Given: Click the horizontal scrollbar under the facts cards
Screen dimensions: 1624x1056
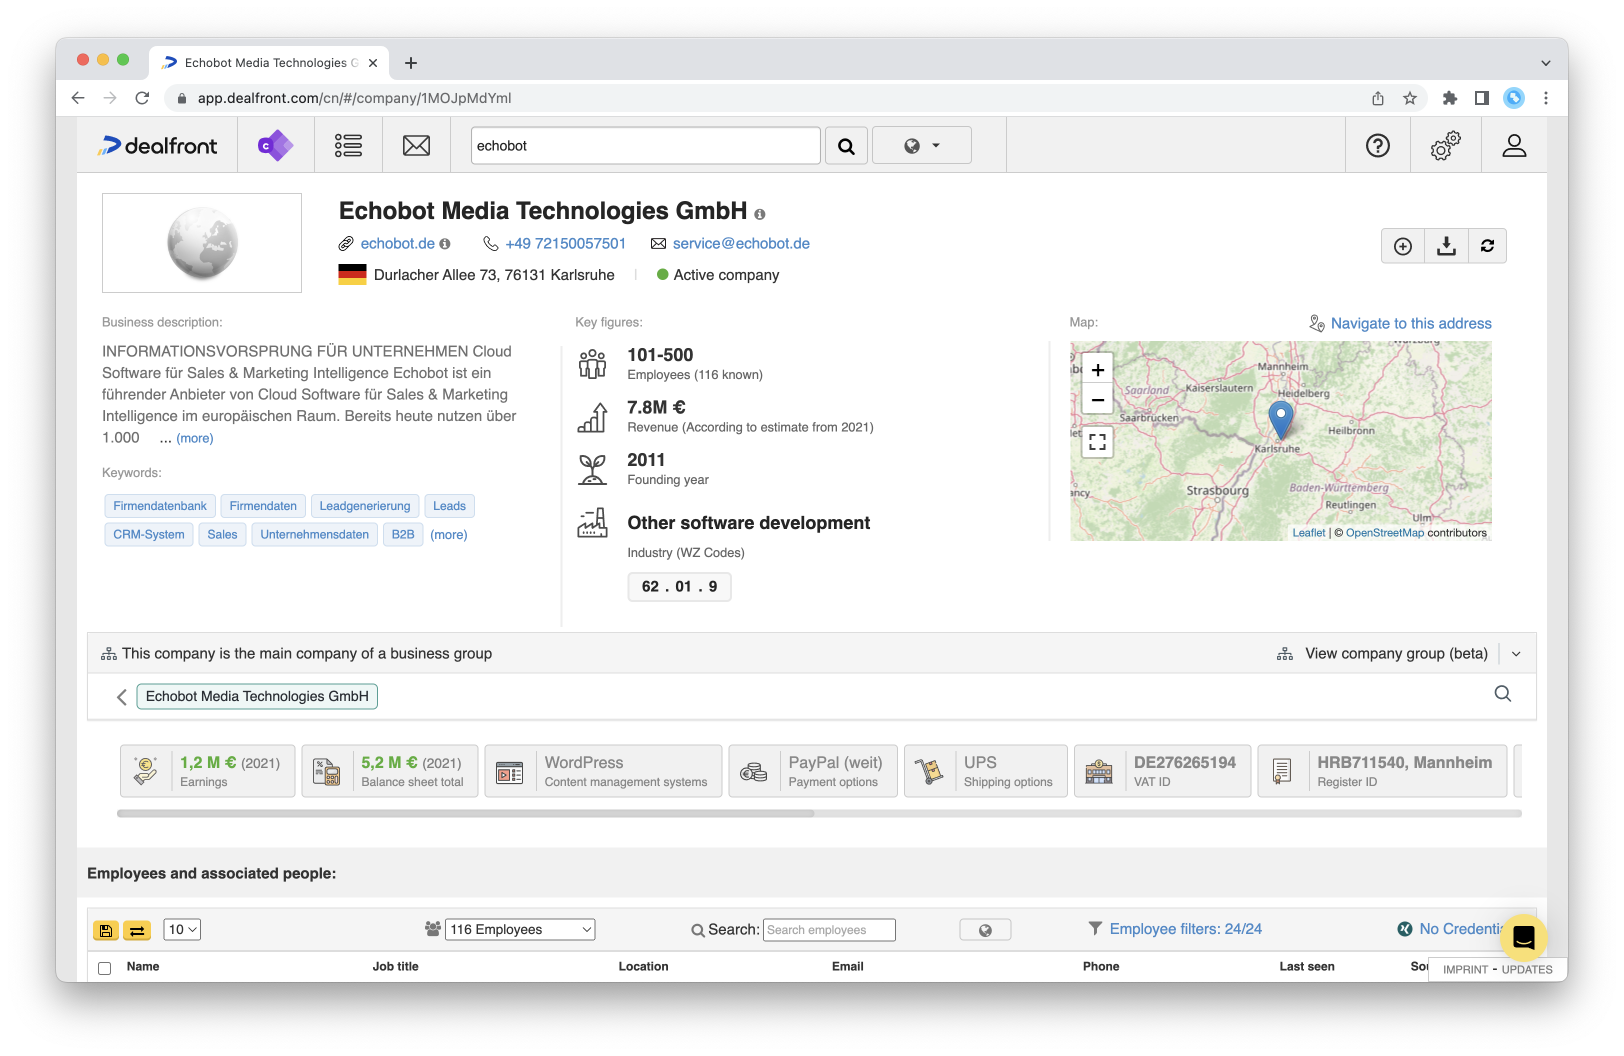Looking at the screenshot, I should point(466,814).
